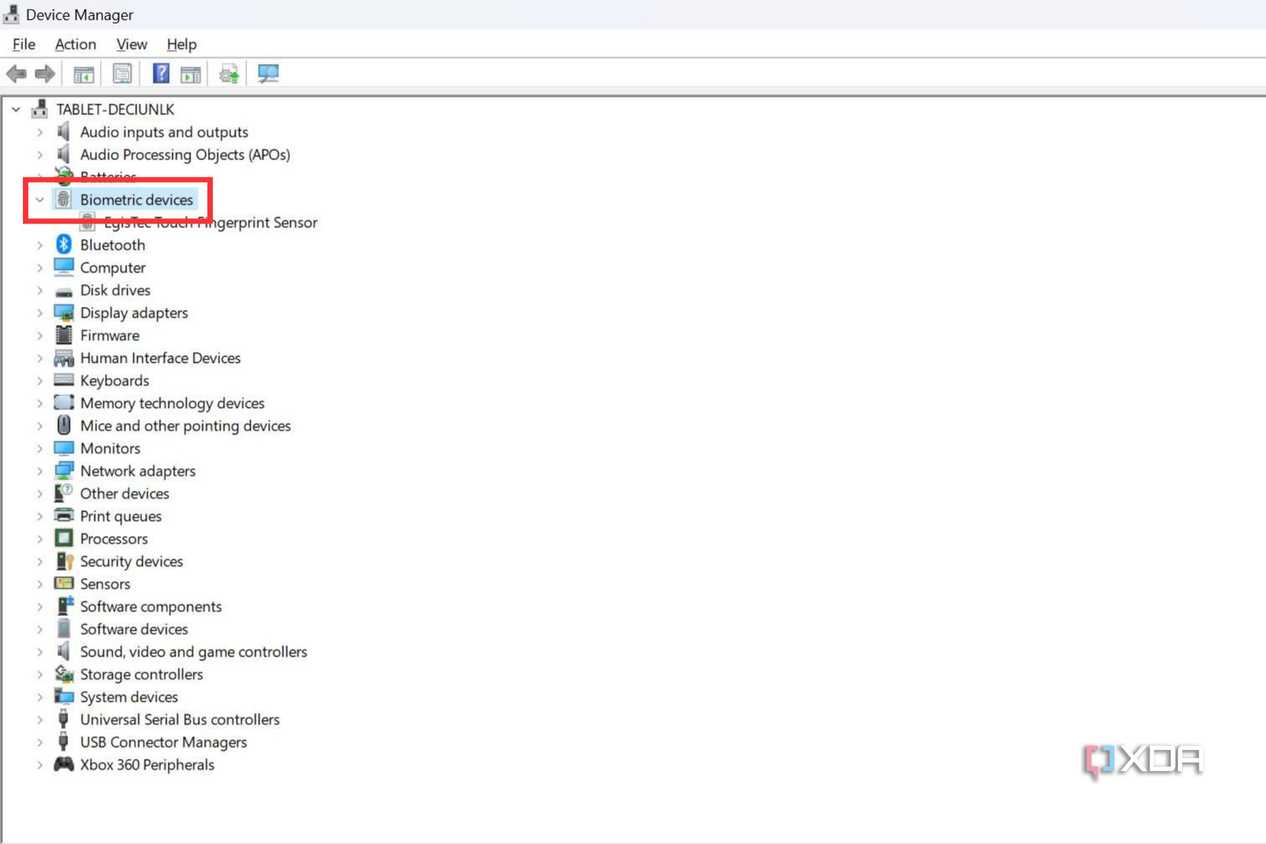Click the Keyboards category icon

[x=64, y=380]
